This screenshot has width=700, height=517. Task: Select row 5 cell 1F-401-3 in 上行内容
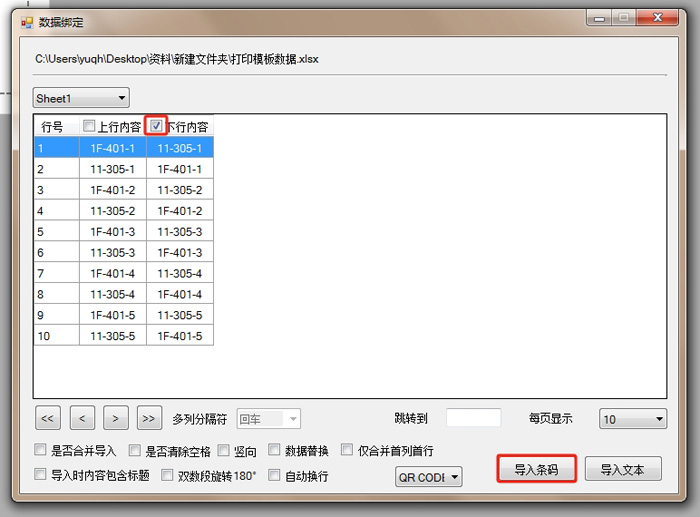click(x=113, y=231)
